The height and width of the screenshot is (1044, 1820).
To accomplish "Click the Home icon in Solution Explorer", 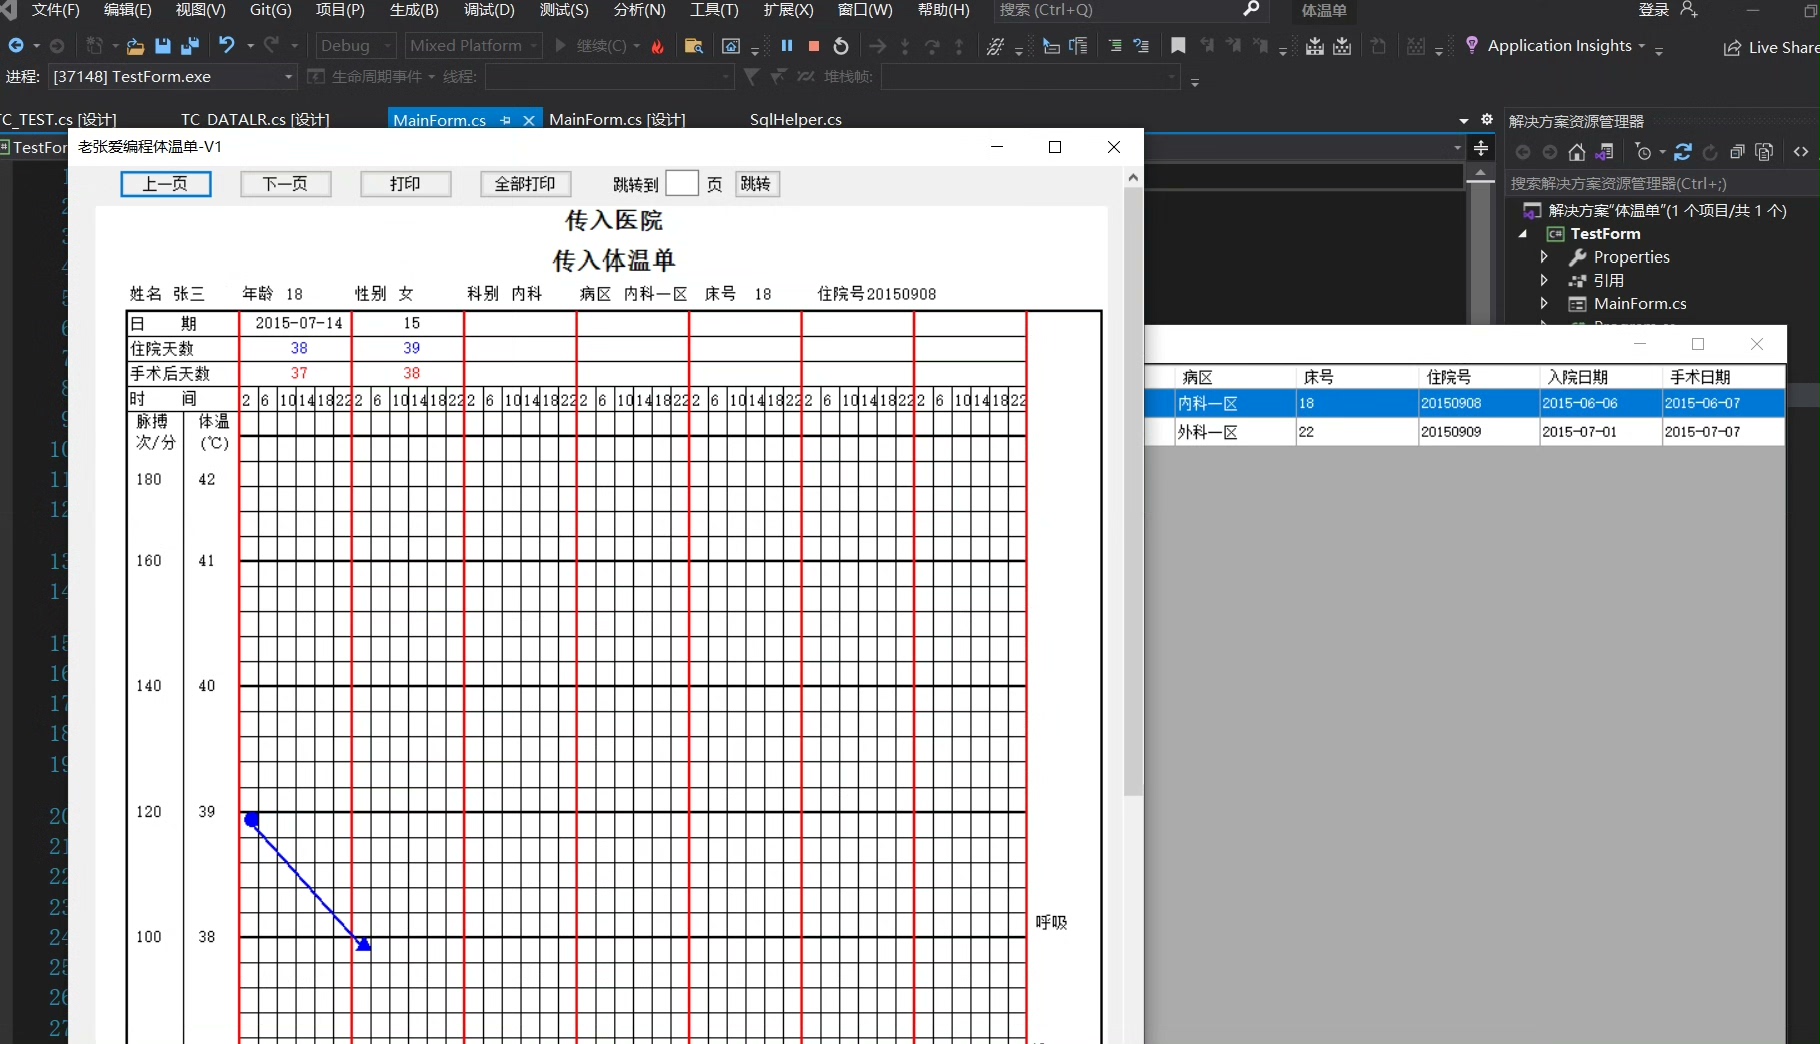I will click(1577, 152).
